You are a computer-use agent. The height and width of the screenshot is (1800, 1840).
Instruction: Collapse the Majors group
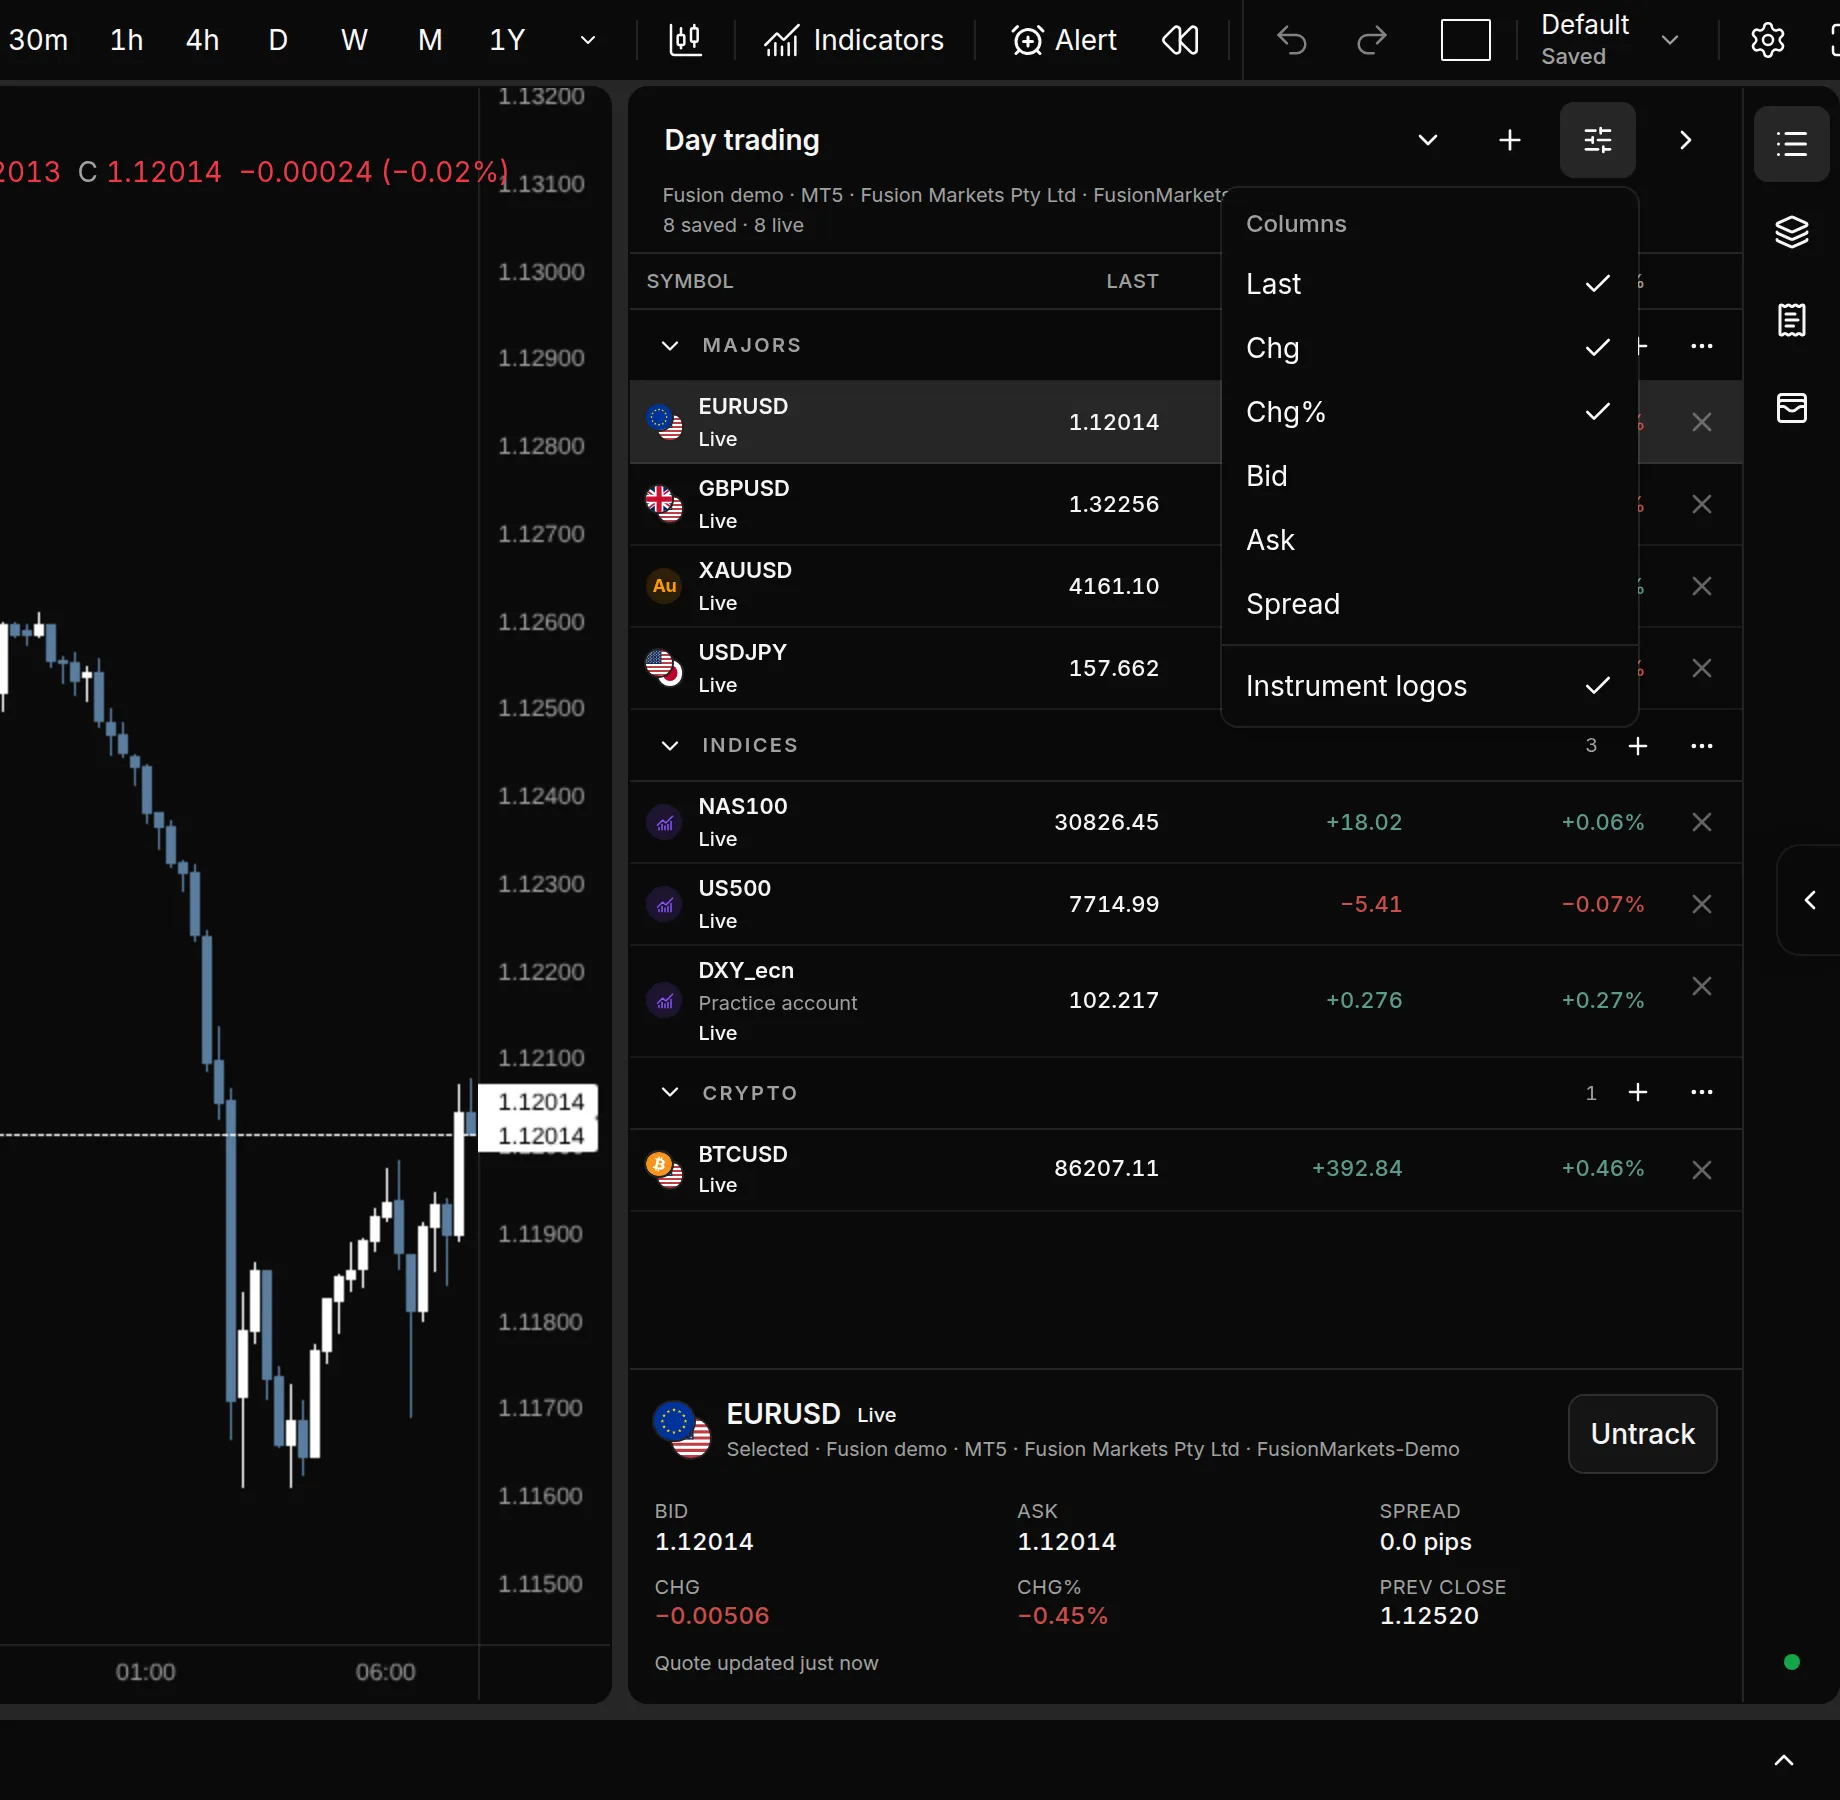(670, 346)
